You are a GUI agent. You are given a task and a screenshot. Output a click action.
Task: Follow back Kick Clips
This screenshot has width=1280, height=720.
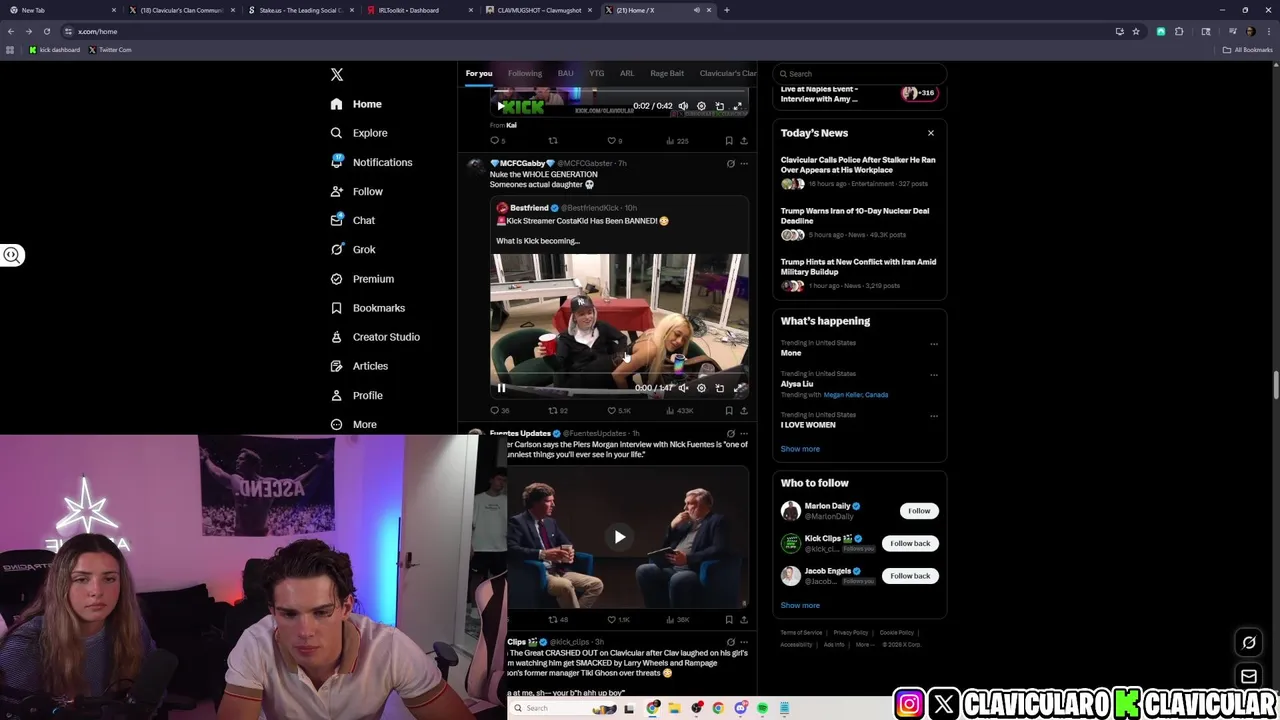(910, 543)
